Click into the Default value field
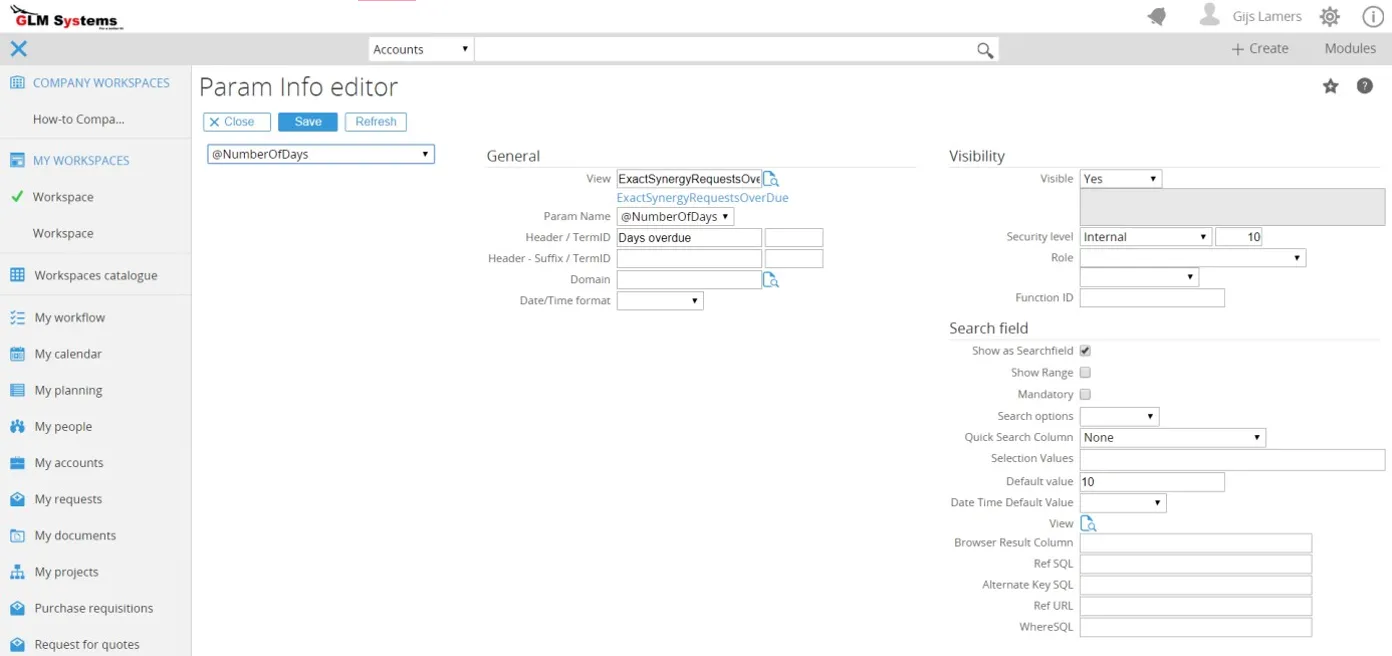The image size is (1392, 656). [1152, 482]
